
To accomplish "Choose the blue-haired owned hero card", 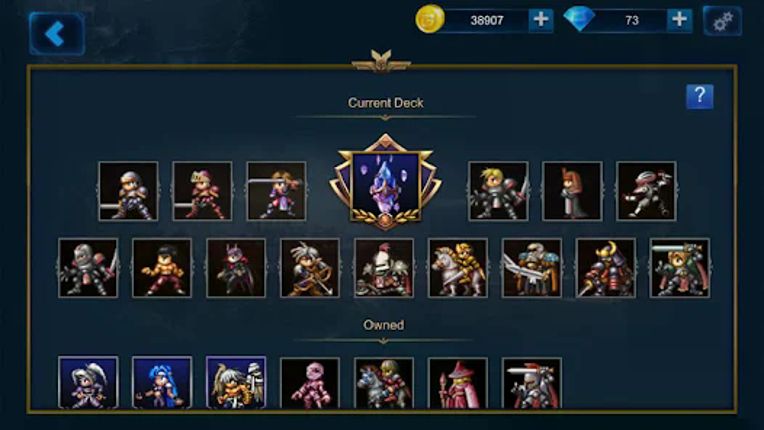I will 162,382.
